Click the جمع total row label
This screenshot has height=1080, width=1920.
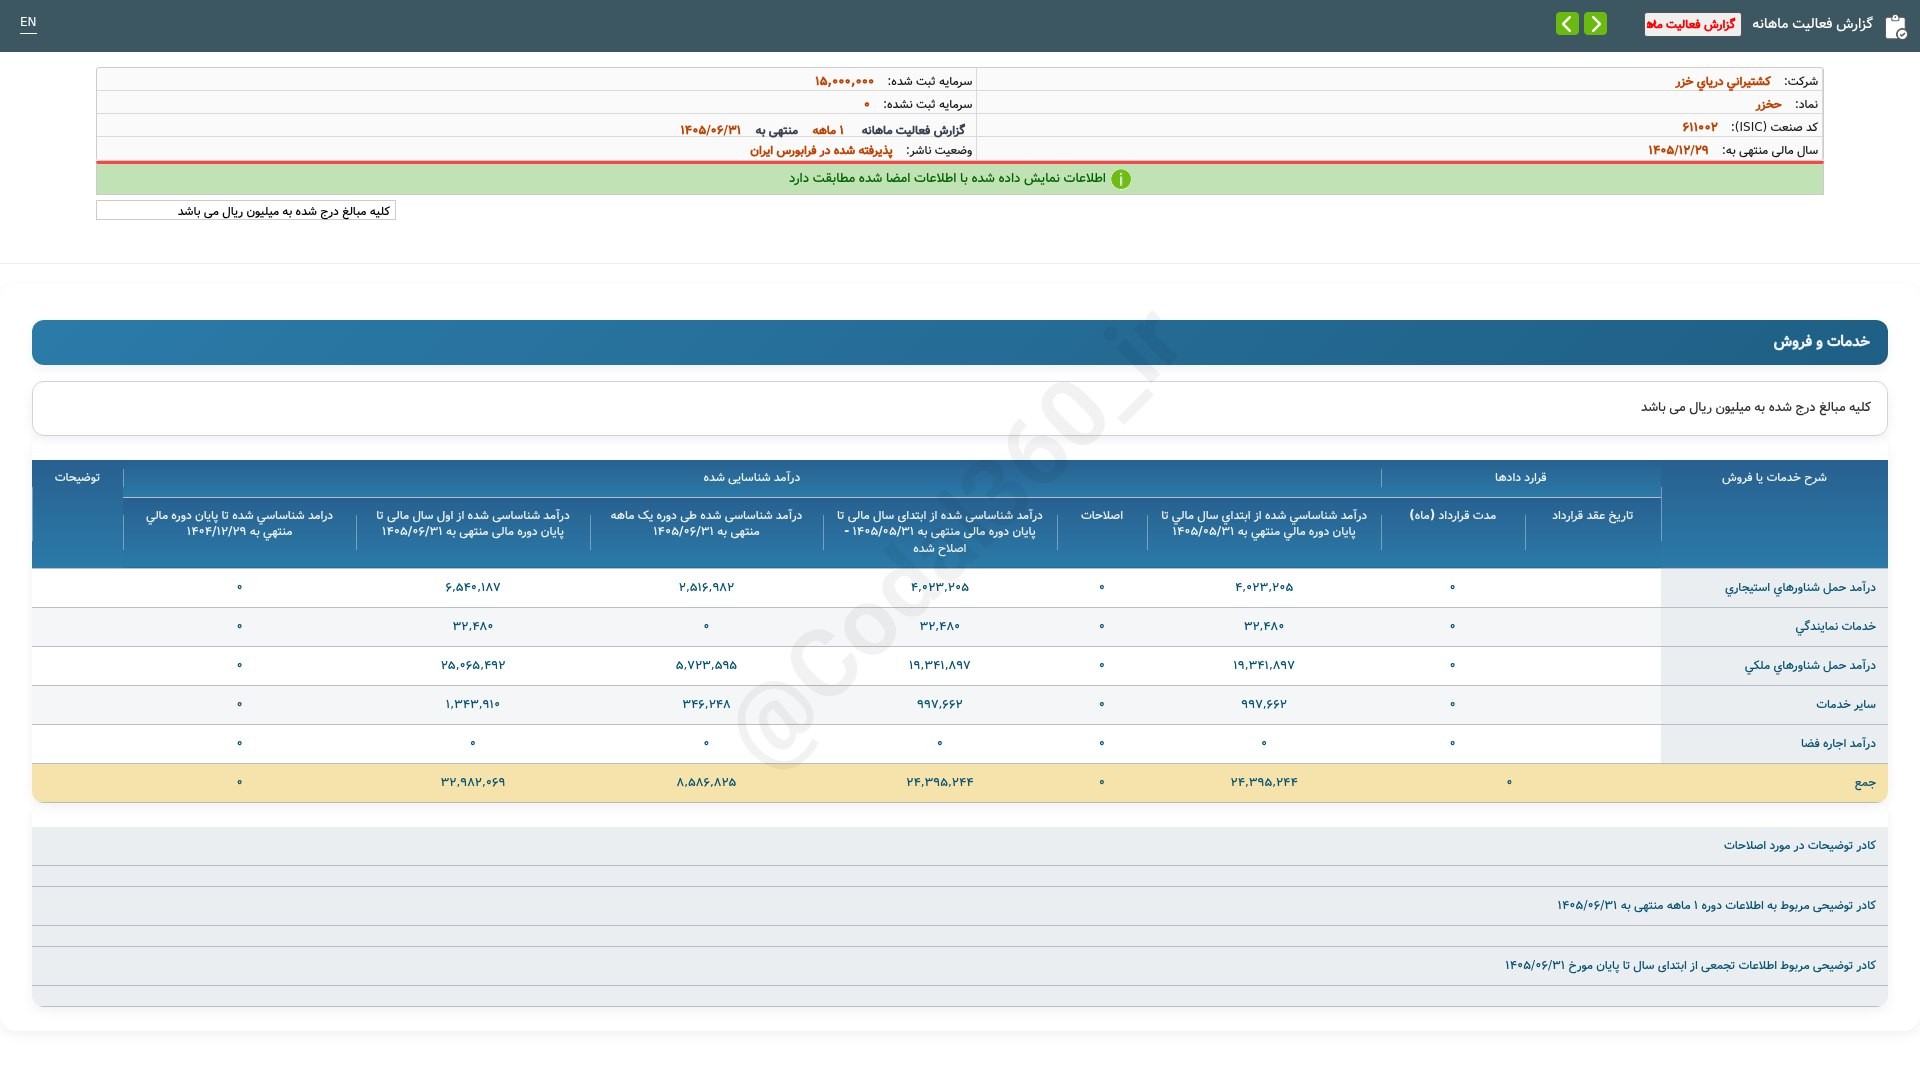tap(1865, 783)
